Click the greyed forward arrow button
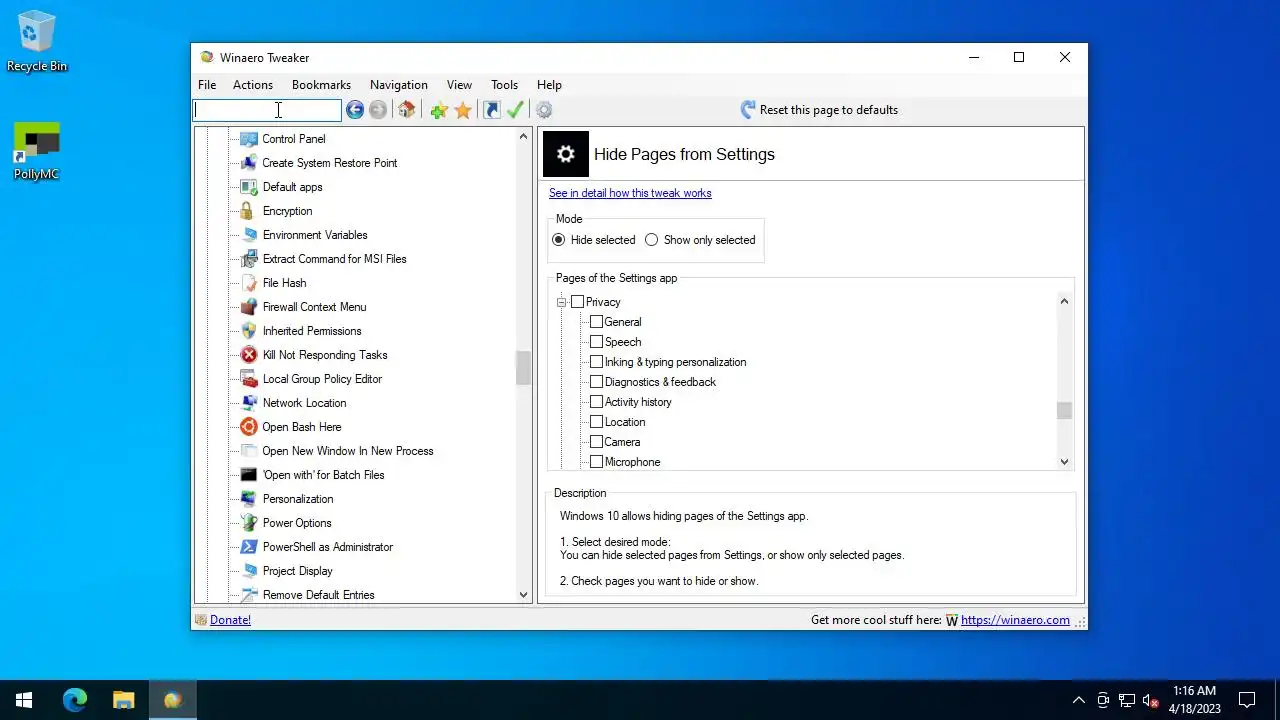1280x720 pixels. [x=378, y=110]
